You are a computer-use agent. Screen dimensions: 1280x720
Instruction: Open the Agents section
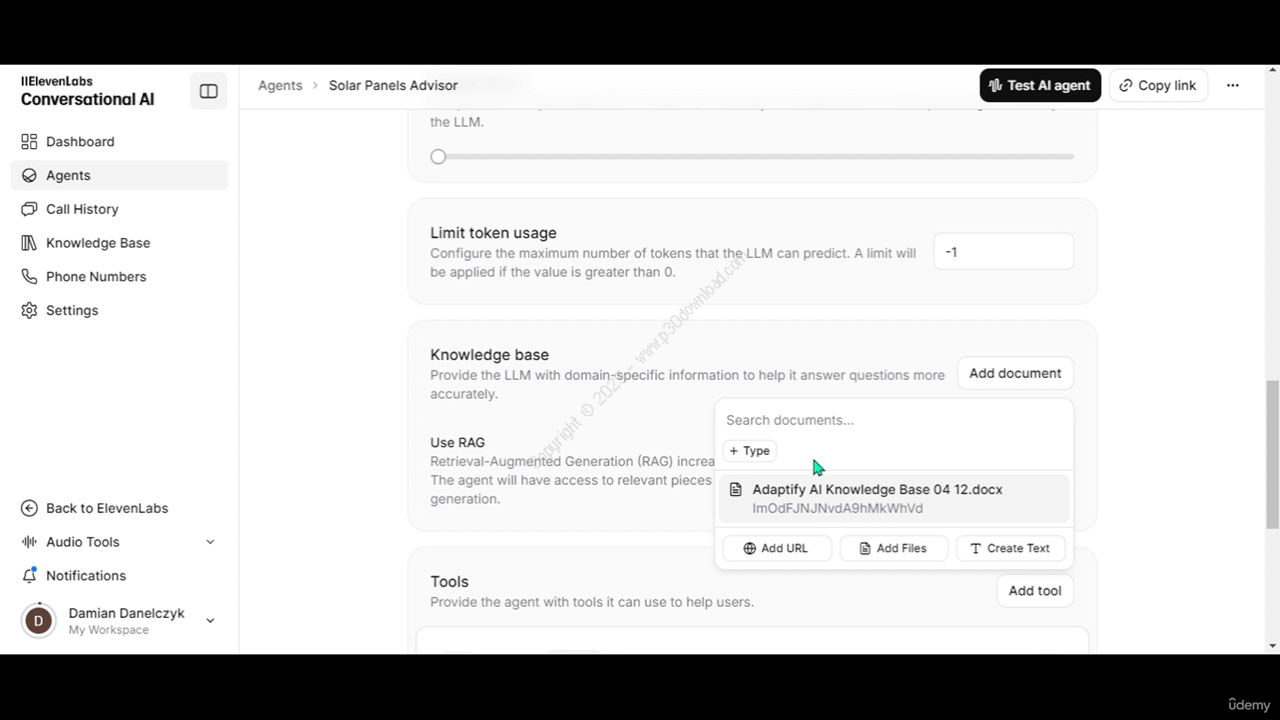[x=119, y=175]
